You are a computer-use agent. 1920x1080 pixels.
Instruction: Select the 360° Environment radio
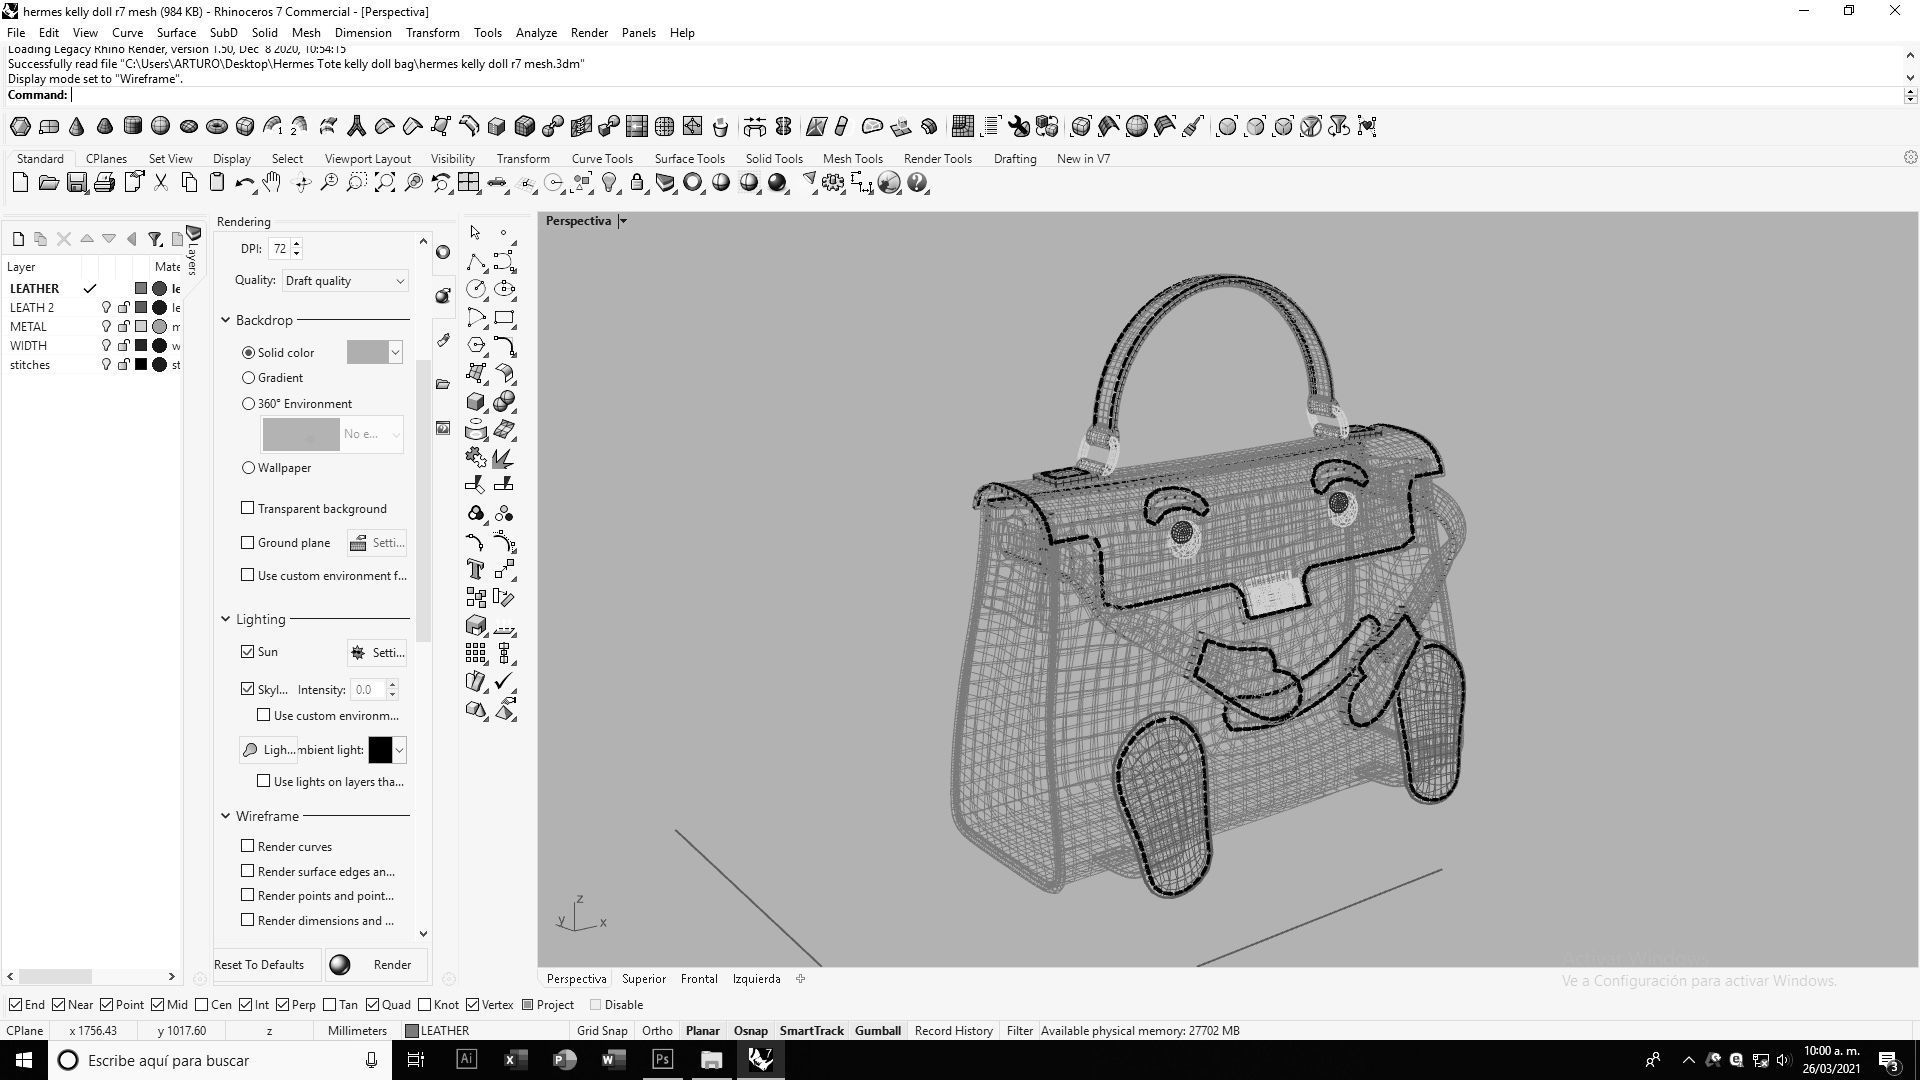(248, 404)
